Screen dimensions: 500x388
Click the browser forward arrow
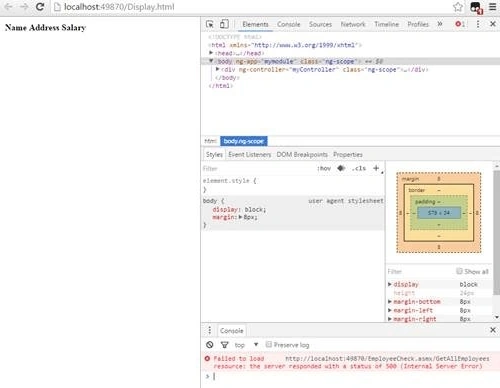(24, 7)
